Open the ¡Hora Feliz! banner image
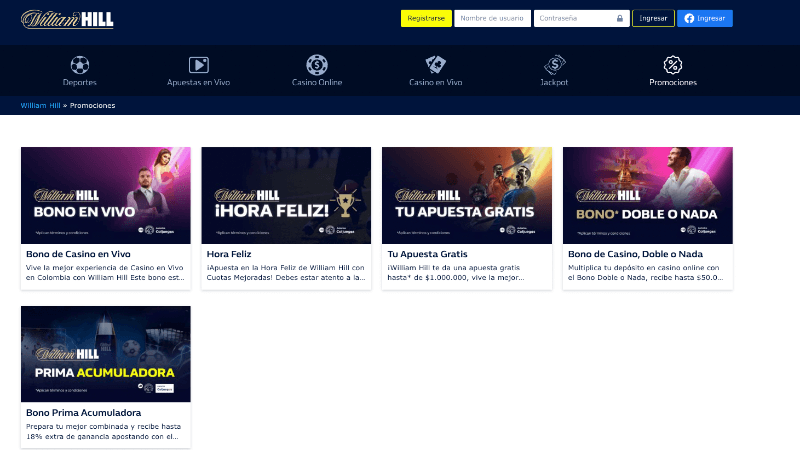 [x=286, y=195]
